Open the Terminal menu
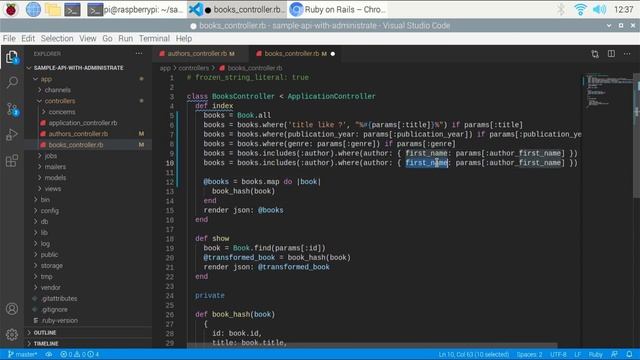This screenshot has width=640, height=360. 154,38
